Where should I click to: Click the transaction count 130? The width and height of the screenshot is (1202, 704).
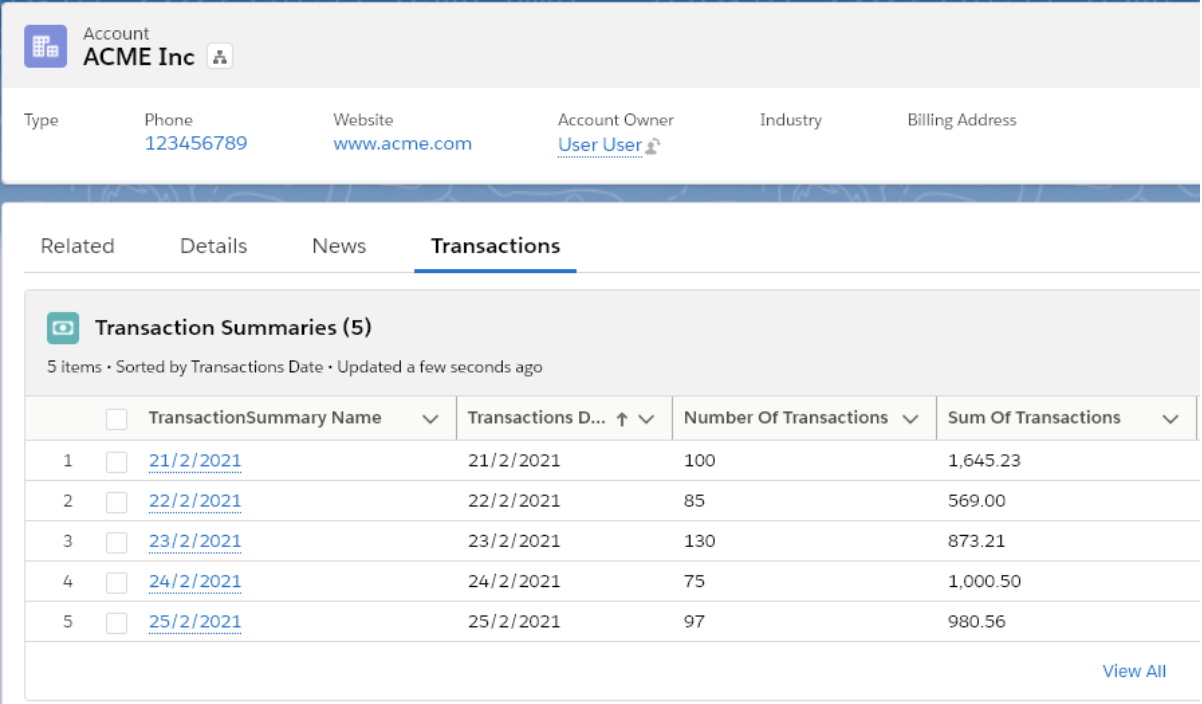coord(700,541)
